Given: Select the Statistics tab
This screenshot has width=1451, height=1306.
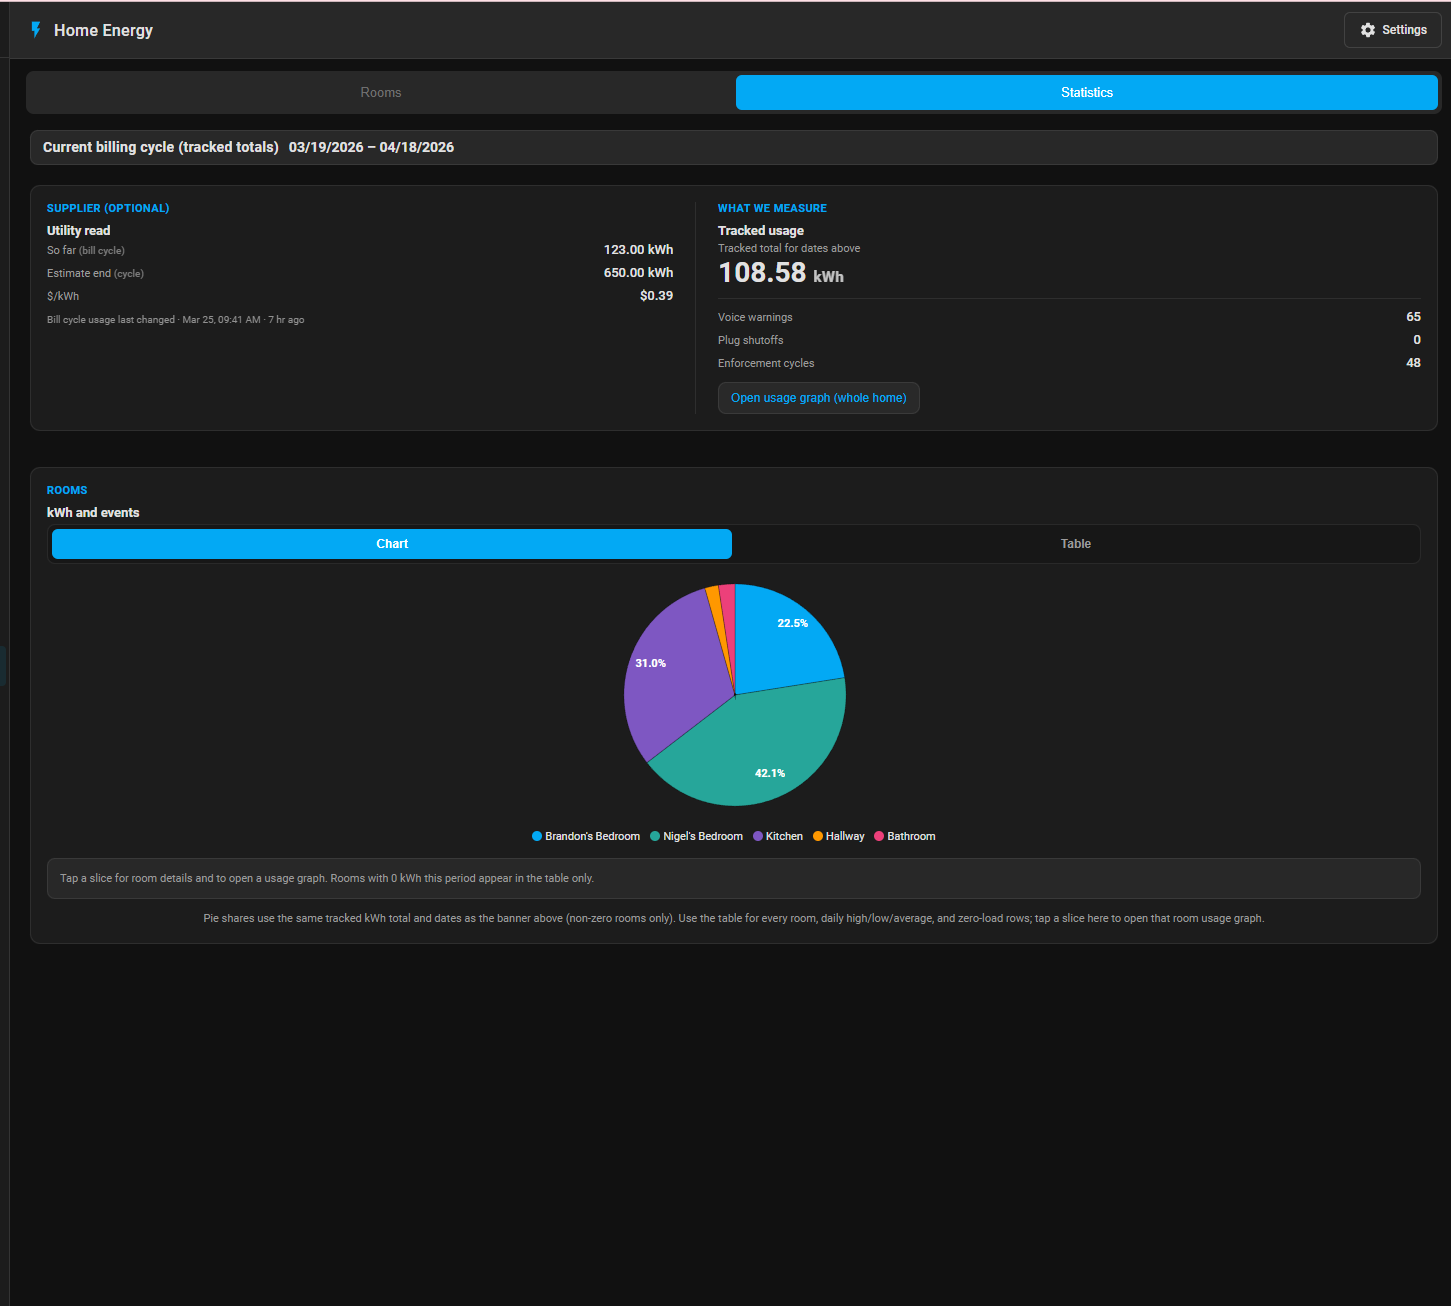Looking at the screenshot, I should [1086, 92].
